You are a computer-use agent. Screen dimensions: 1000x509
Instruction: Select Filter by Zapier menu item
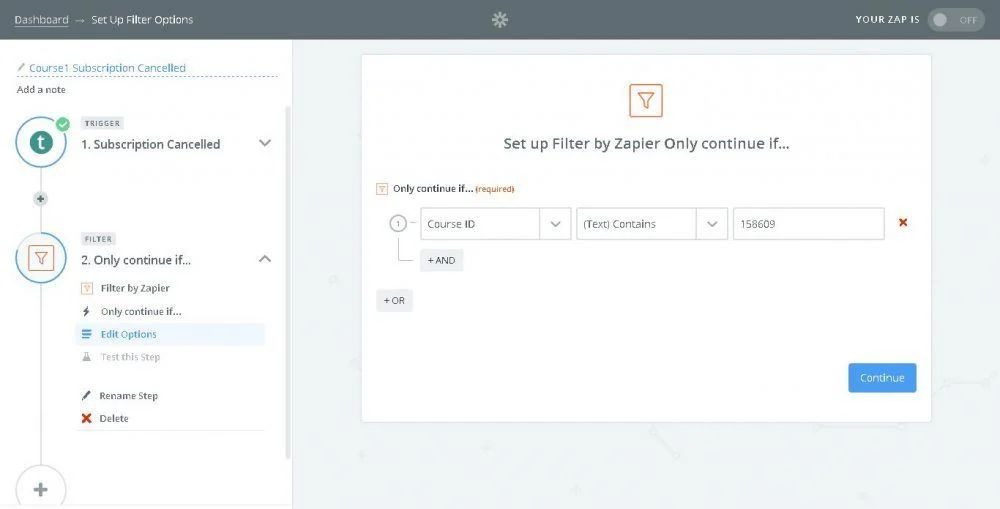pyautogui.click(x=135, y=288)
